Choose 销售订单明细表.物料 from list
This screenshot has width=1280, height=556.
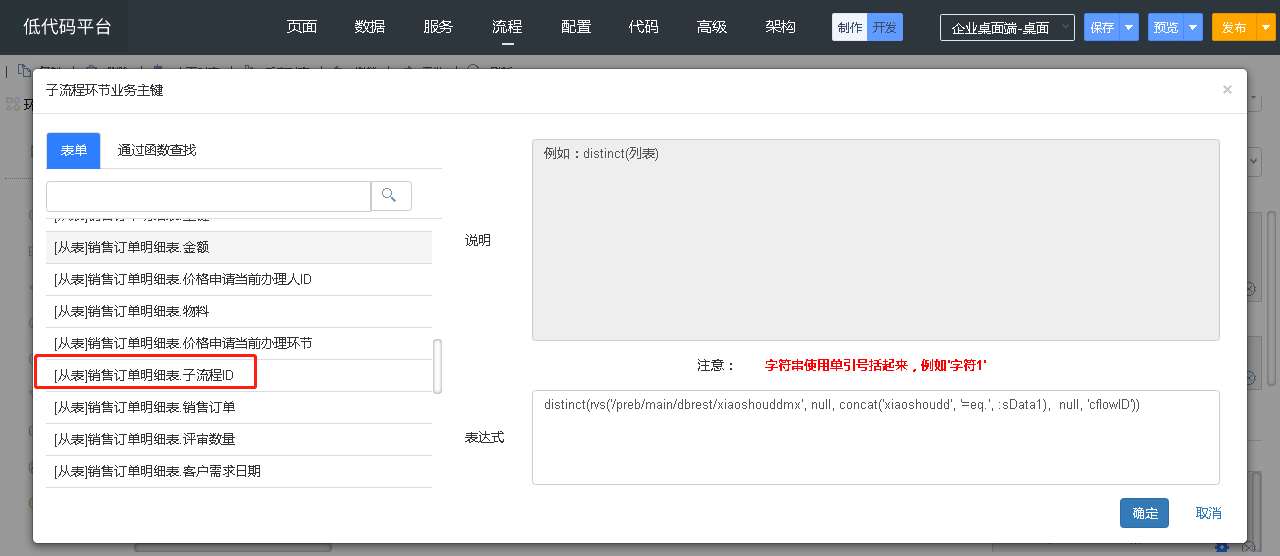coord(131,311)
